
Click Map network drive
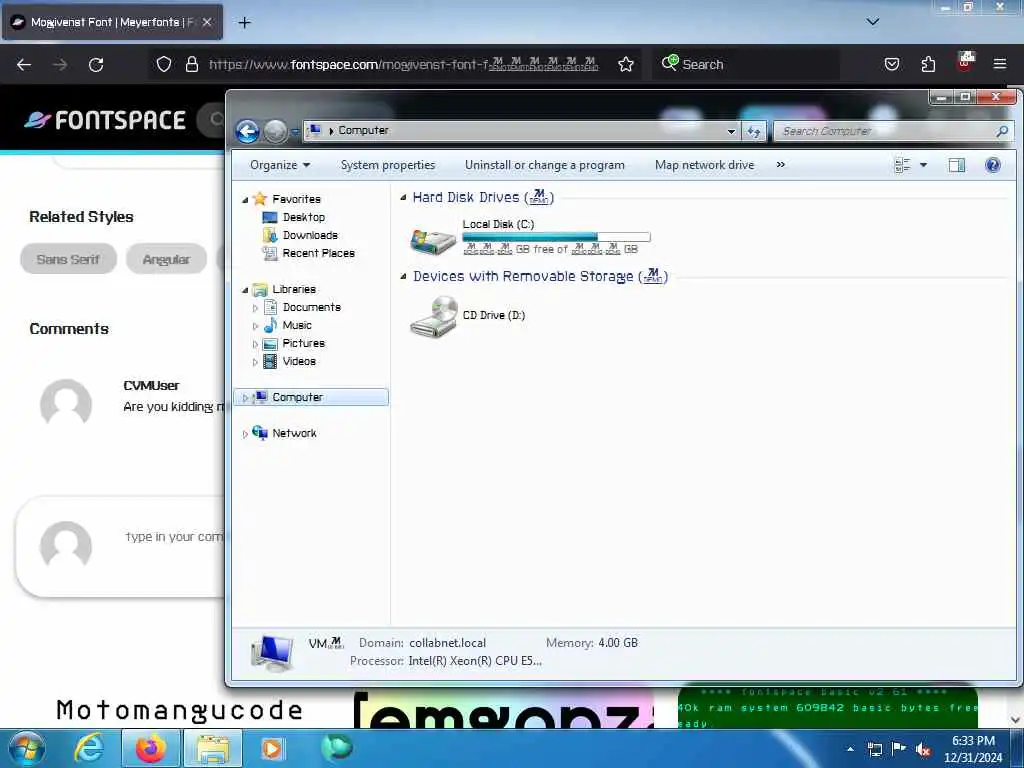[x=704, y=165]
